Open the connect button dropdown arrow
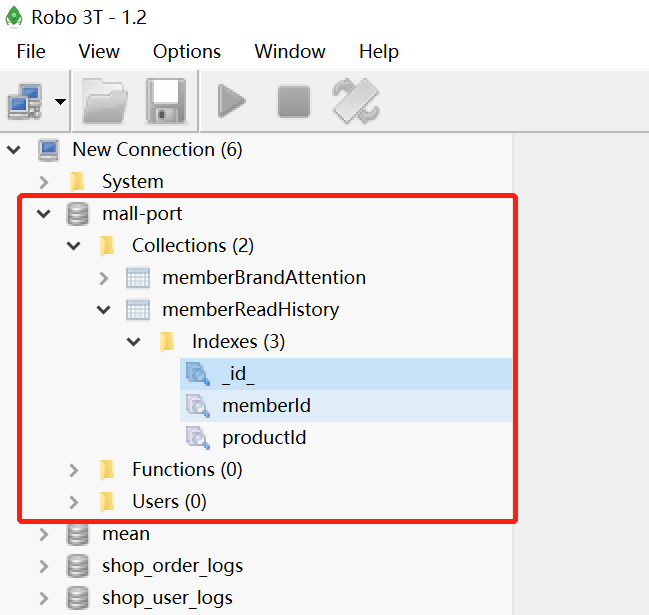 (x=60, y=101)
